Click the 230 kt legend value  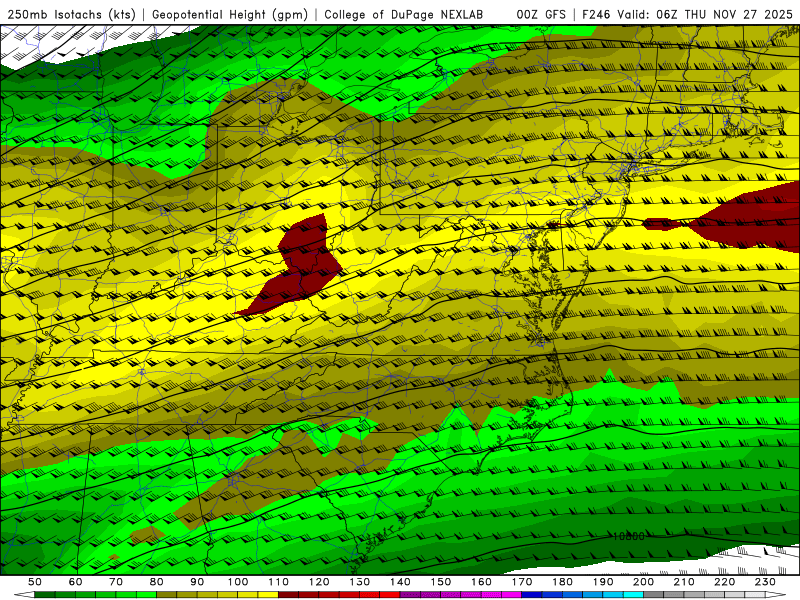[765, 582]
